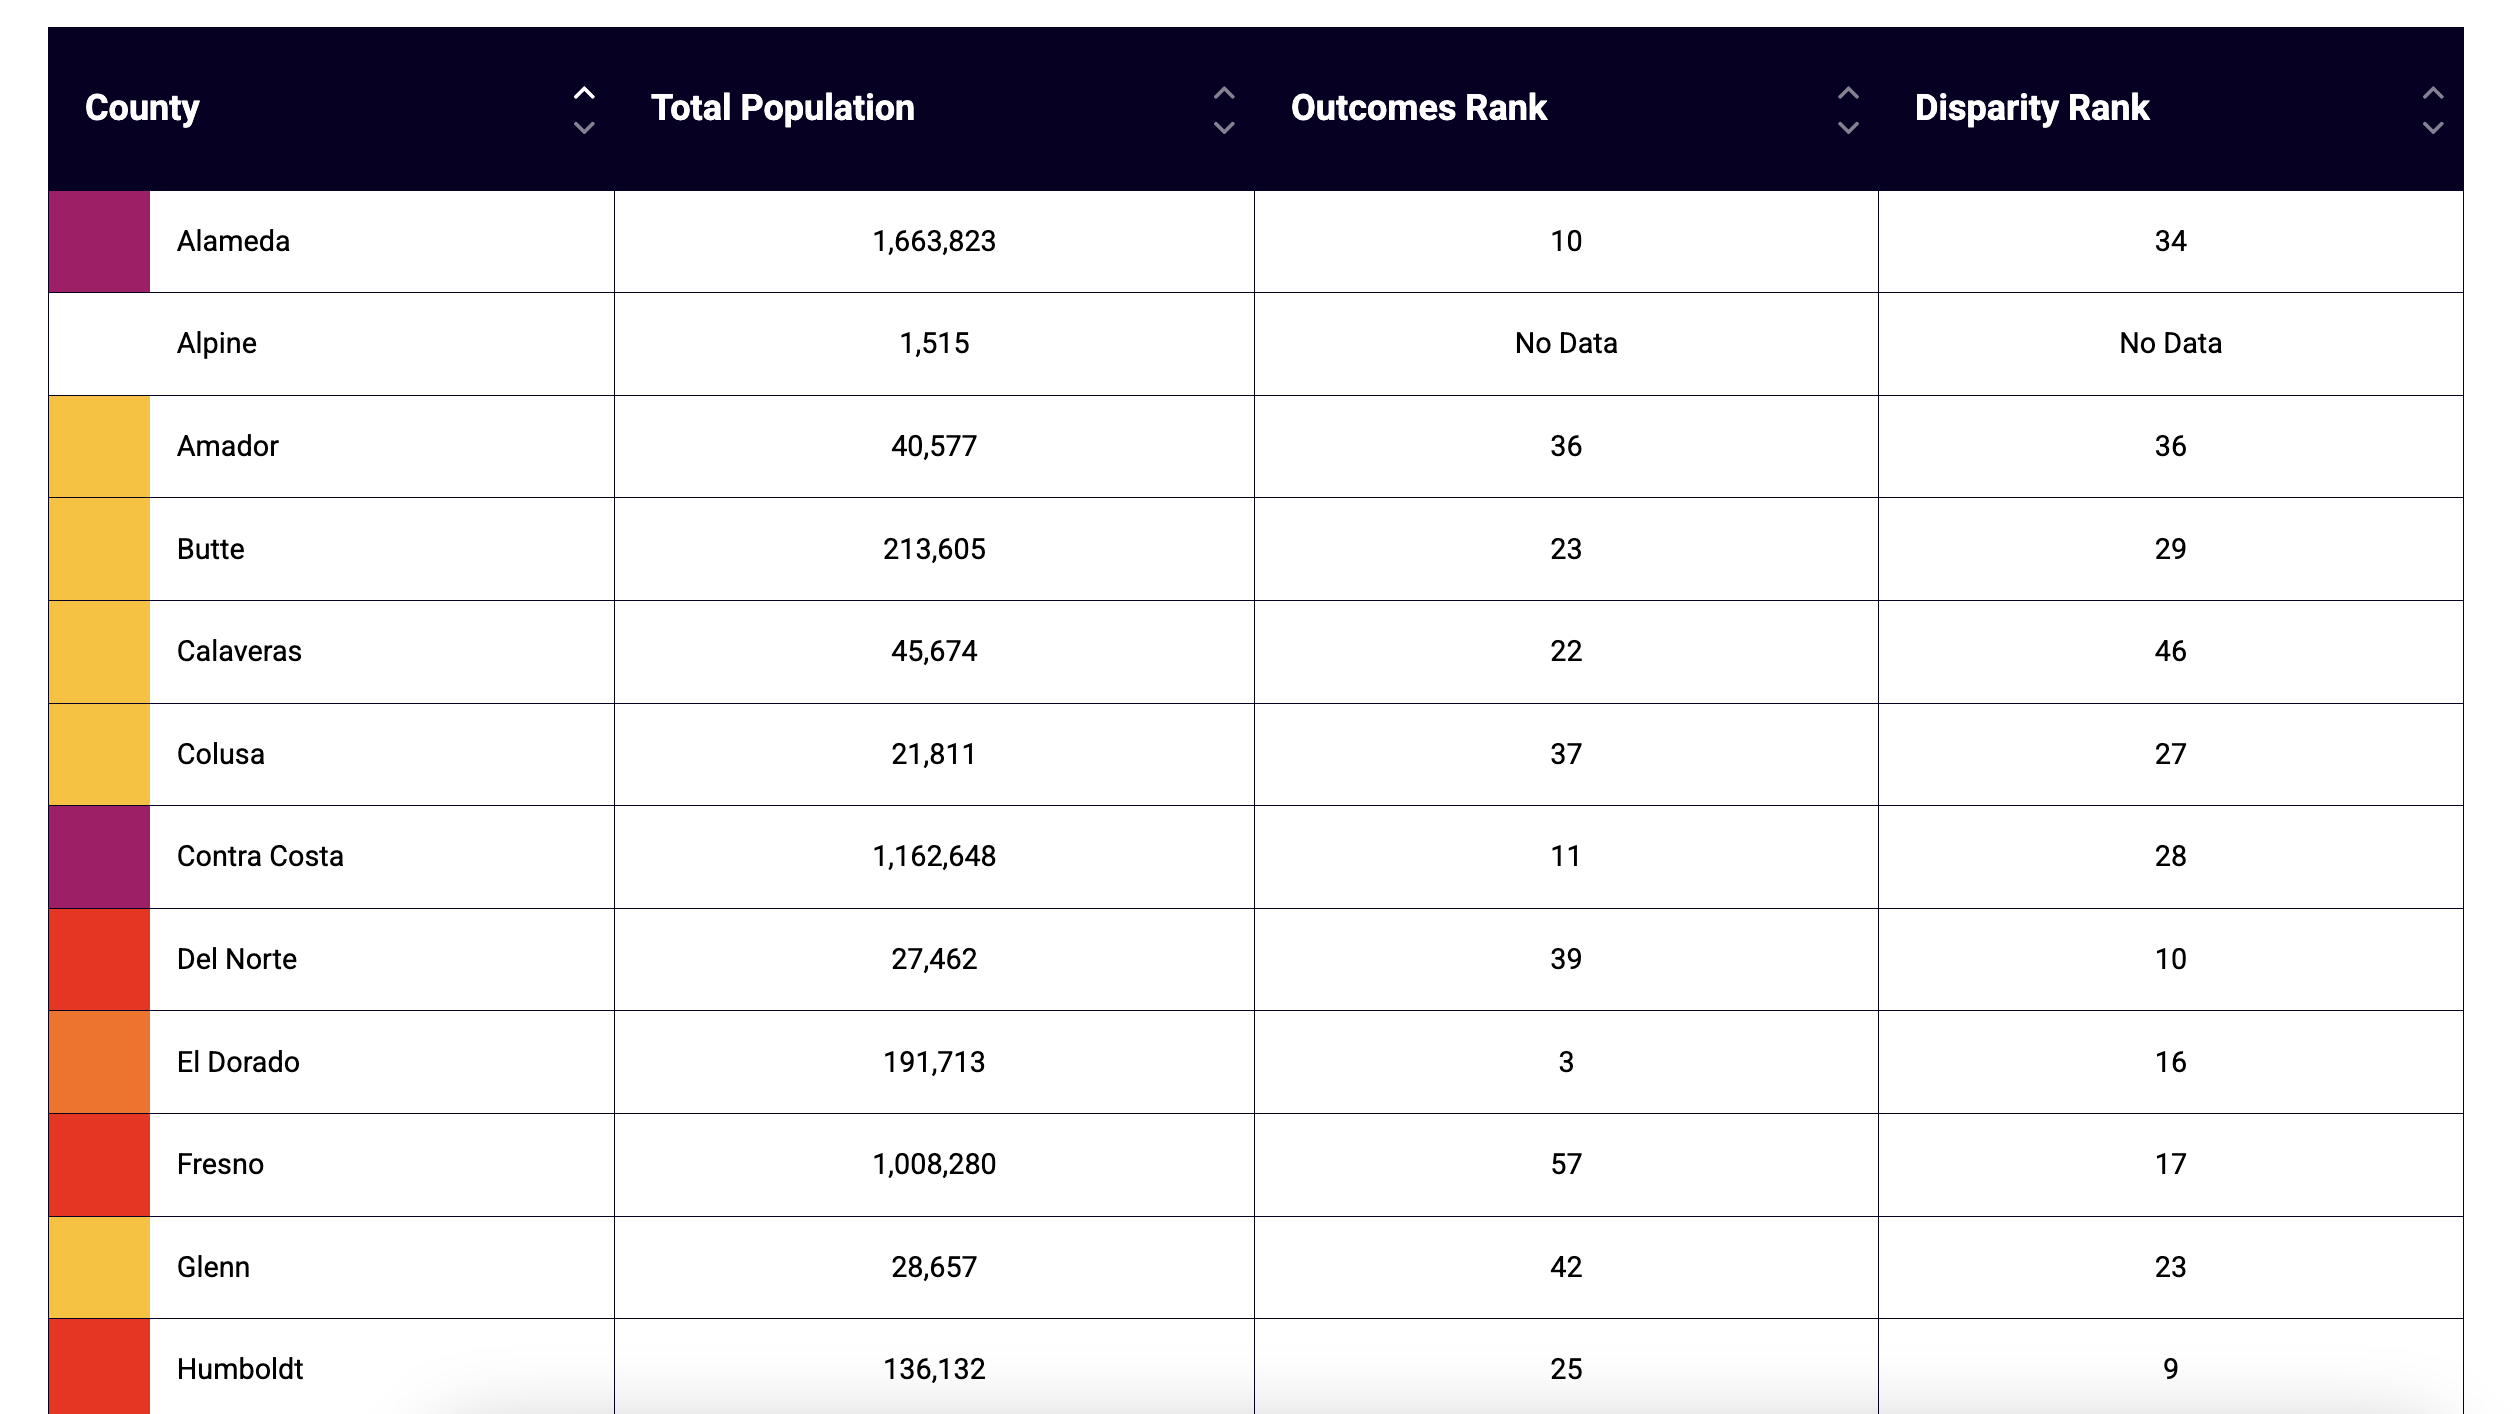Click the Total Population header label
Image resolution: width=2512 pixels, height=1414 pixels.
[782, 108]
